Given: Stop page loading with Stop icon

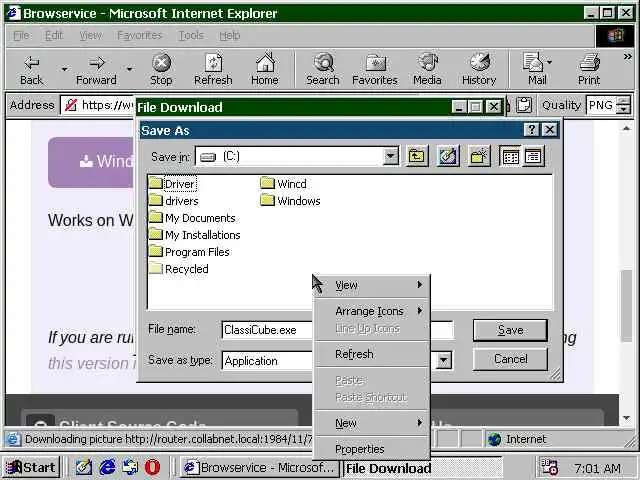Looking at the screenshot, I should [161, 69].
